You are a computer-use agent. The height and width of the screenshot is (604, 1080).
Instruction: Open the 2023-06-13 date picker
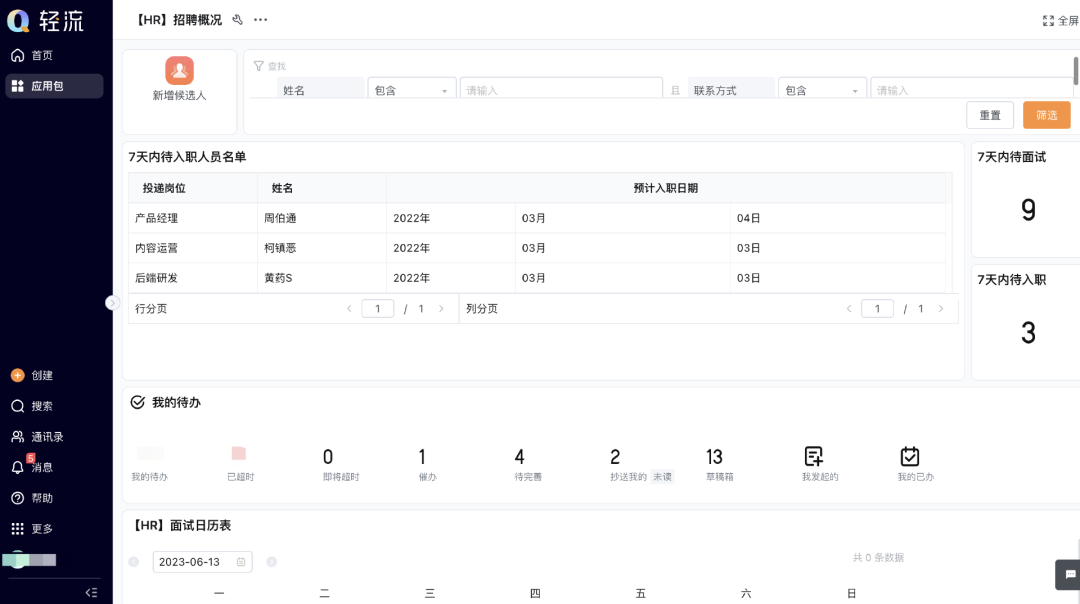pyautogui.click(x=202, y=562)
